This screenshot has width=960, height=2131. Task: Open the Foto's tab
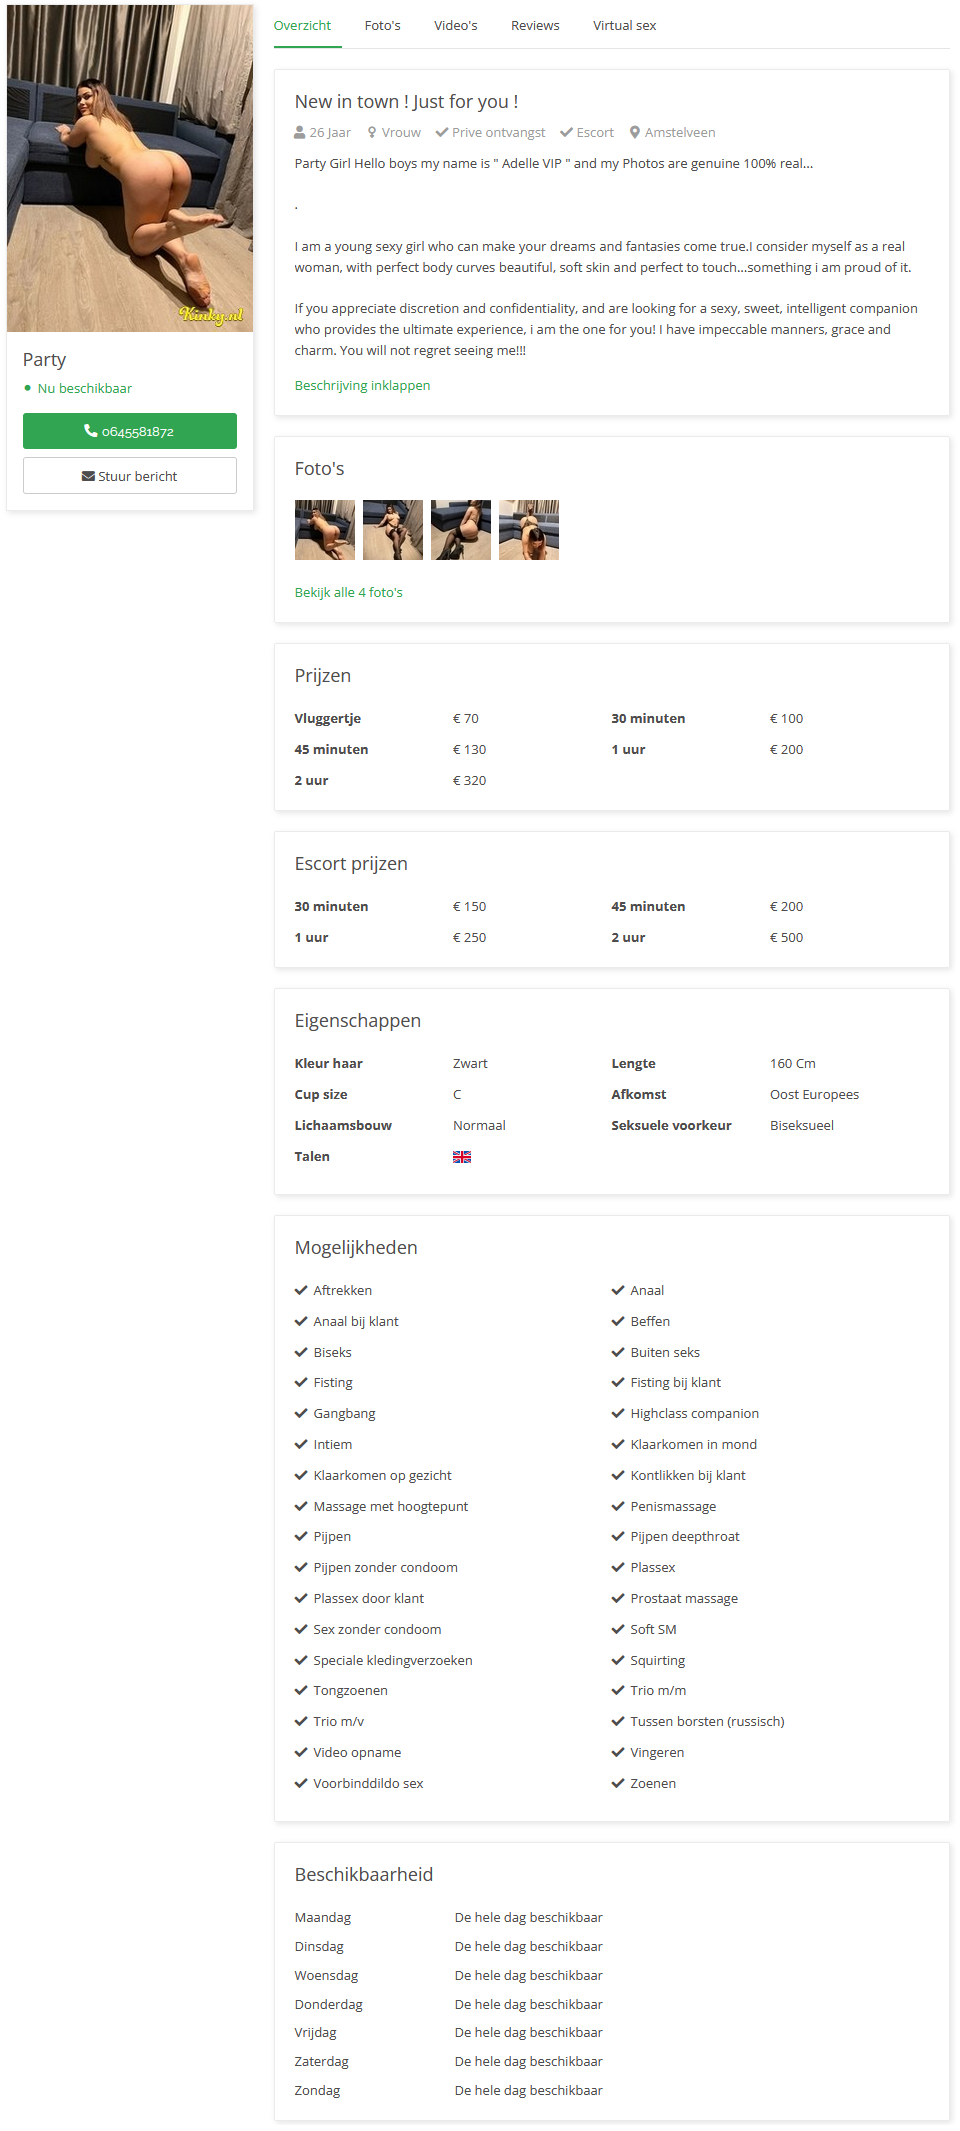382,25
